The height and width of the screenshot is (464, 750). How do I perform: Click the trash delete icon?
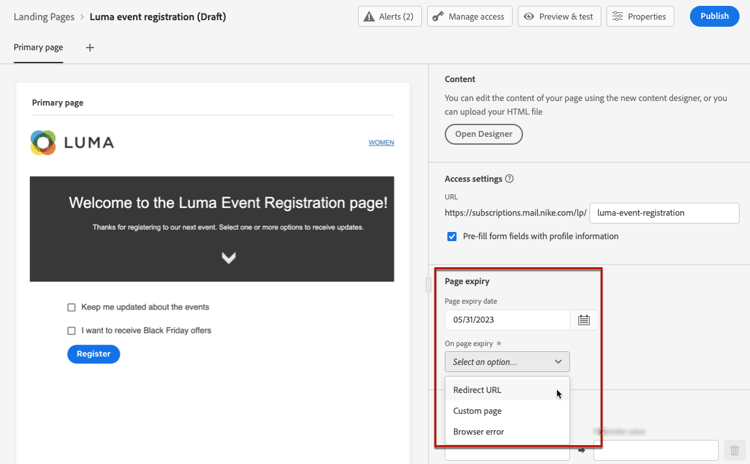point(735,450)
